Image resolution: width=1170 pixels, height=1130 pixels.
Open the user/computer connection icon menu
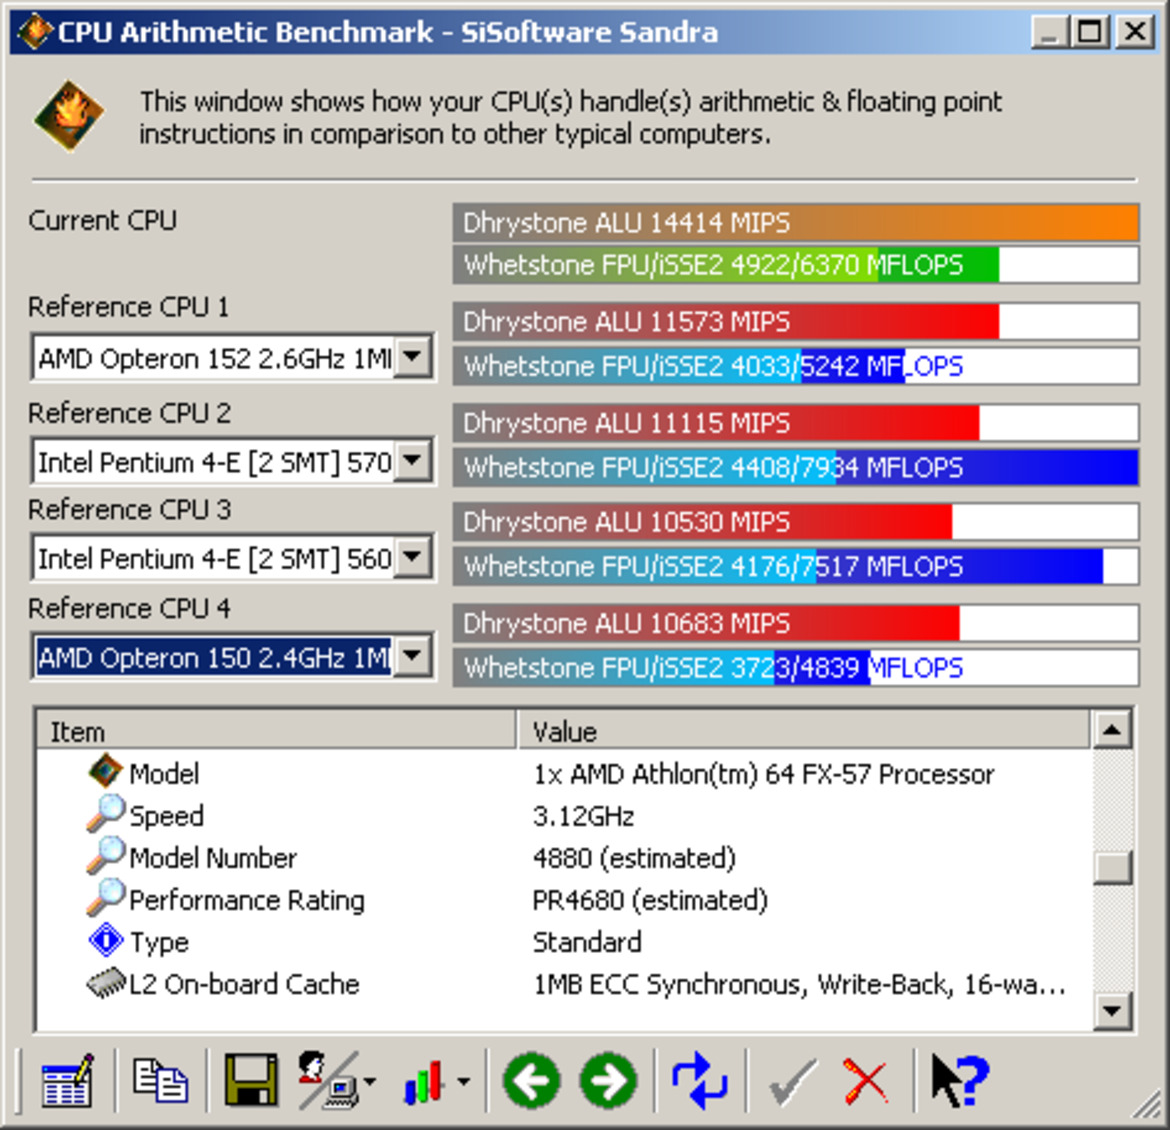click(x=328, y=1081)
